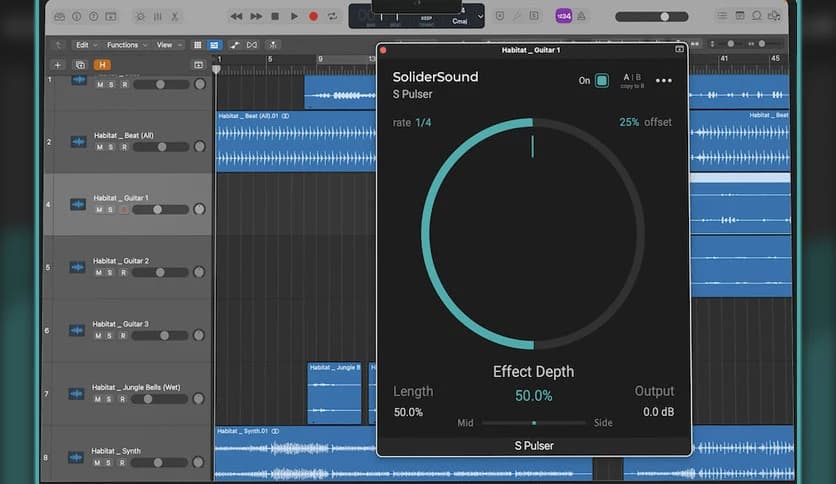Click the Effect Depth 50.0% value

(534, 396)
